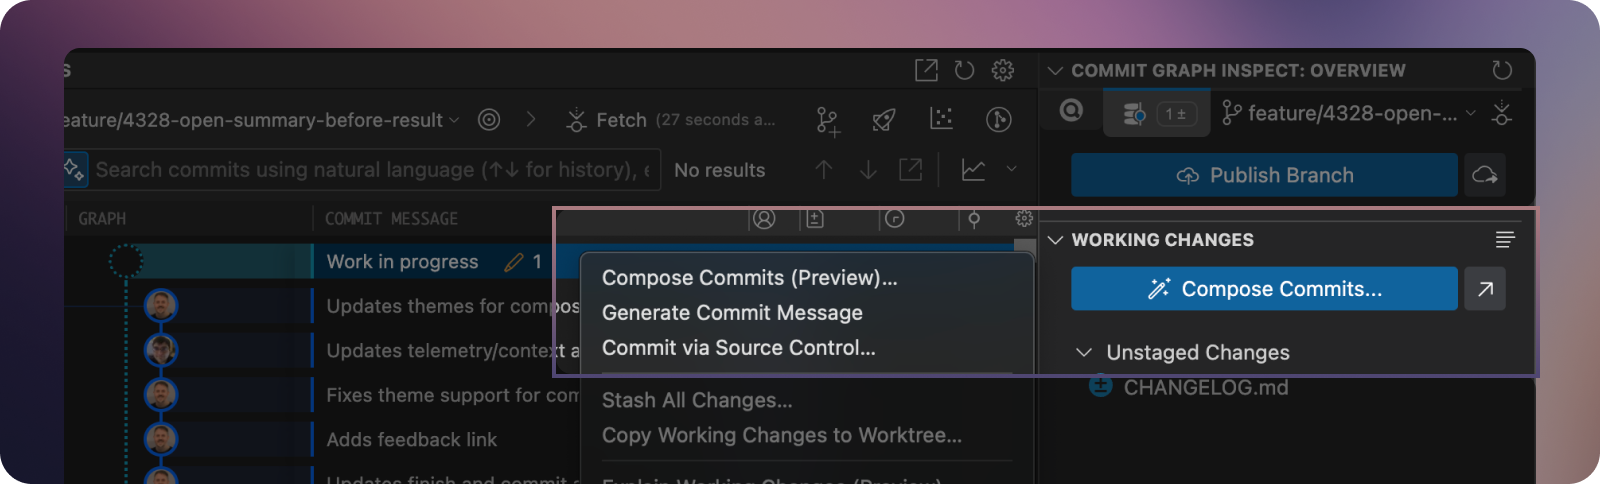Choose Stash All Changes from the menu
Image resolution: width=1600 pixels, height=484 pixels.
pyautogui.click(x=697, y=400)
